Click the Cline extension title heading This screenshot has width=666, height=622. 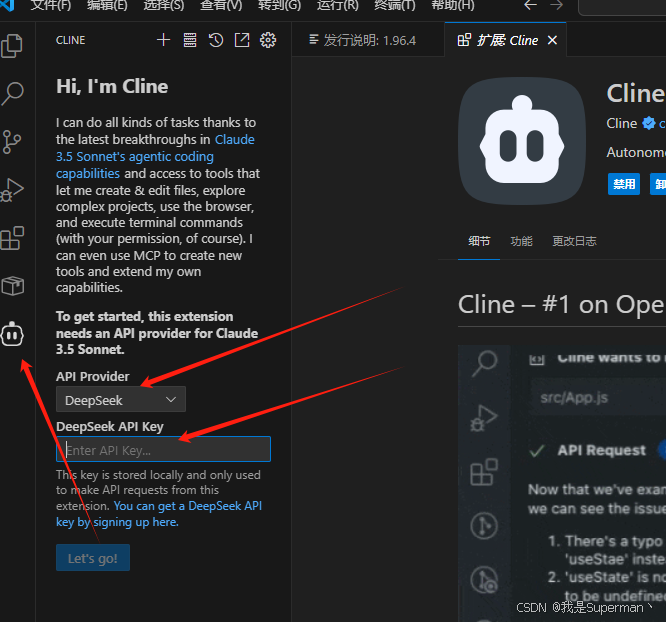tap(635, 93)
